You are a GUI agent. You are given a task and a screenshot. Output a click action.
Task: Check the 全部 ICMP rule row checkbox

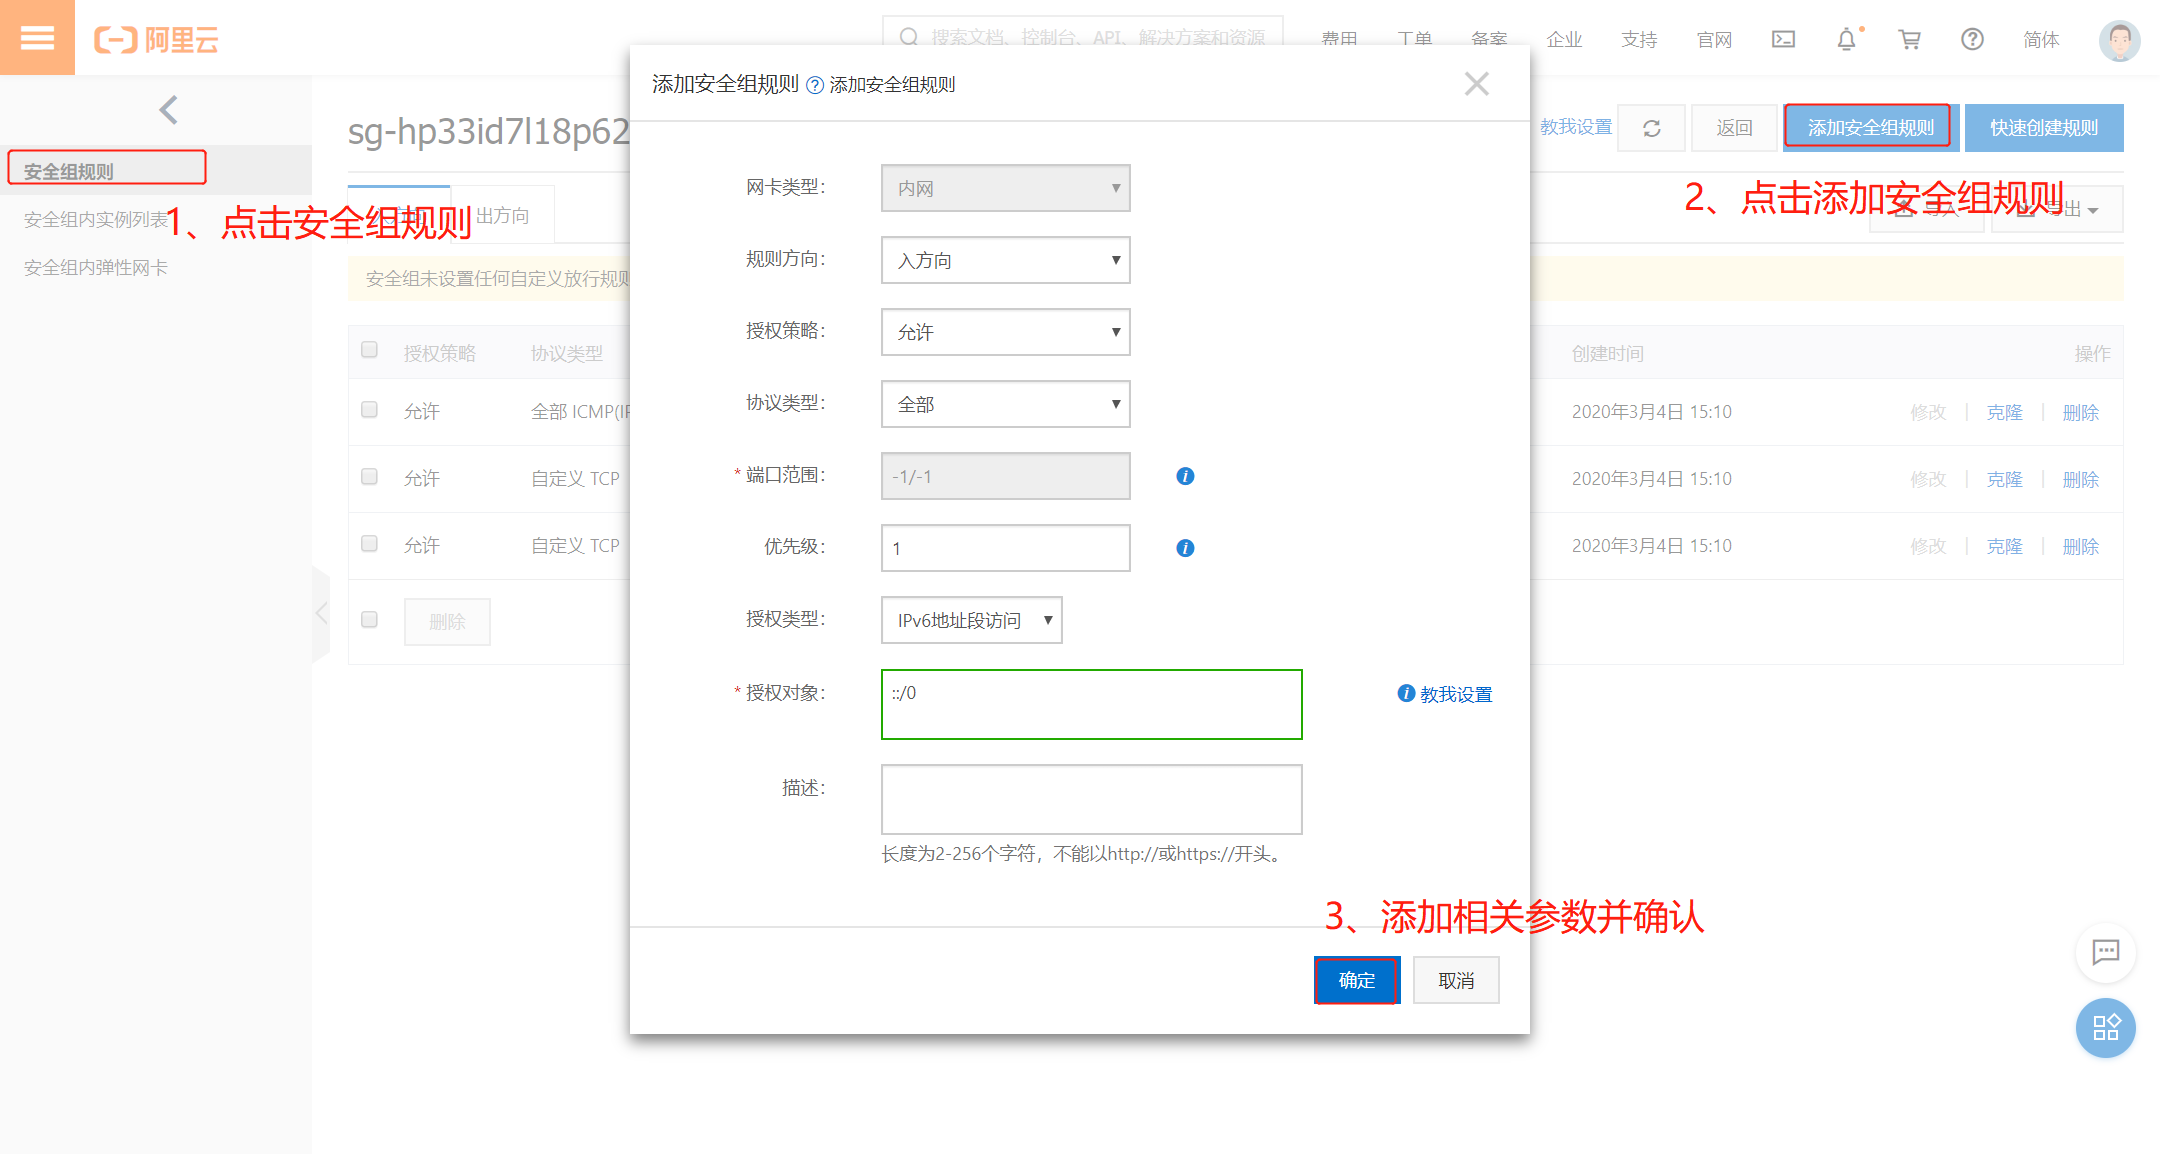click(x=369, y=410)
